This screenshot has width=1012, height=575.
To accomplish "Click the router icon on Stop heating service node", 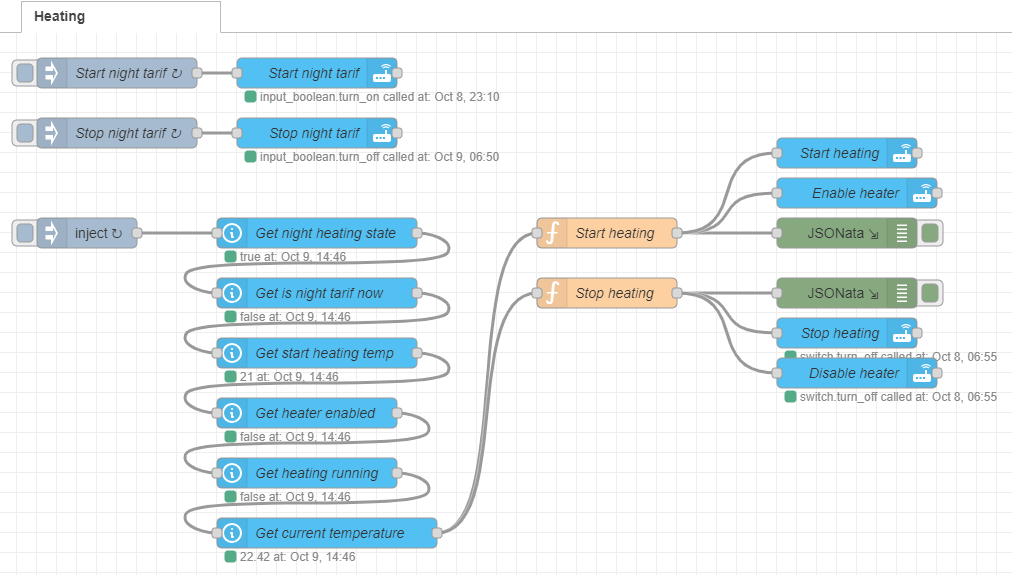I will [902, 333].
